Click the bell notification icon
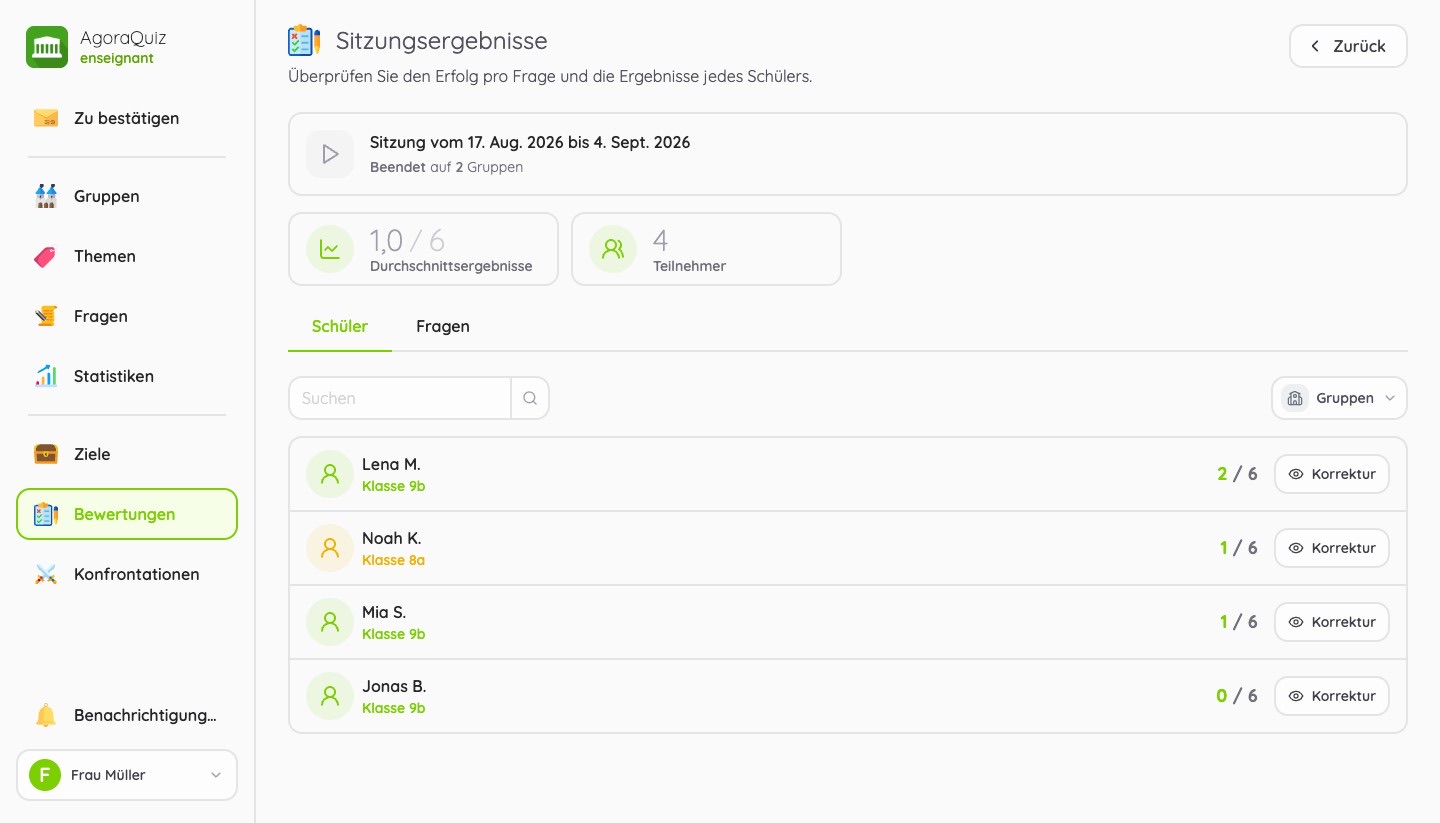The image size is (1440, 823). point(46,715)
